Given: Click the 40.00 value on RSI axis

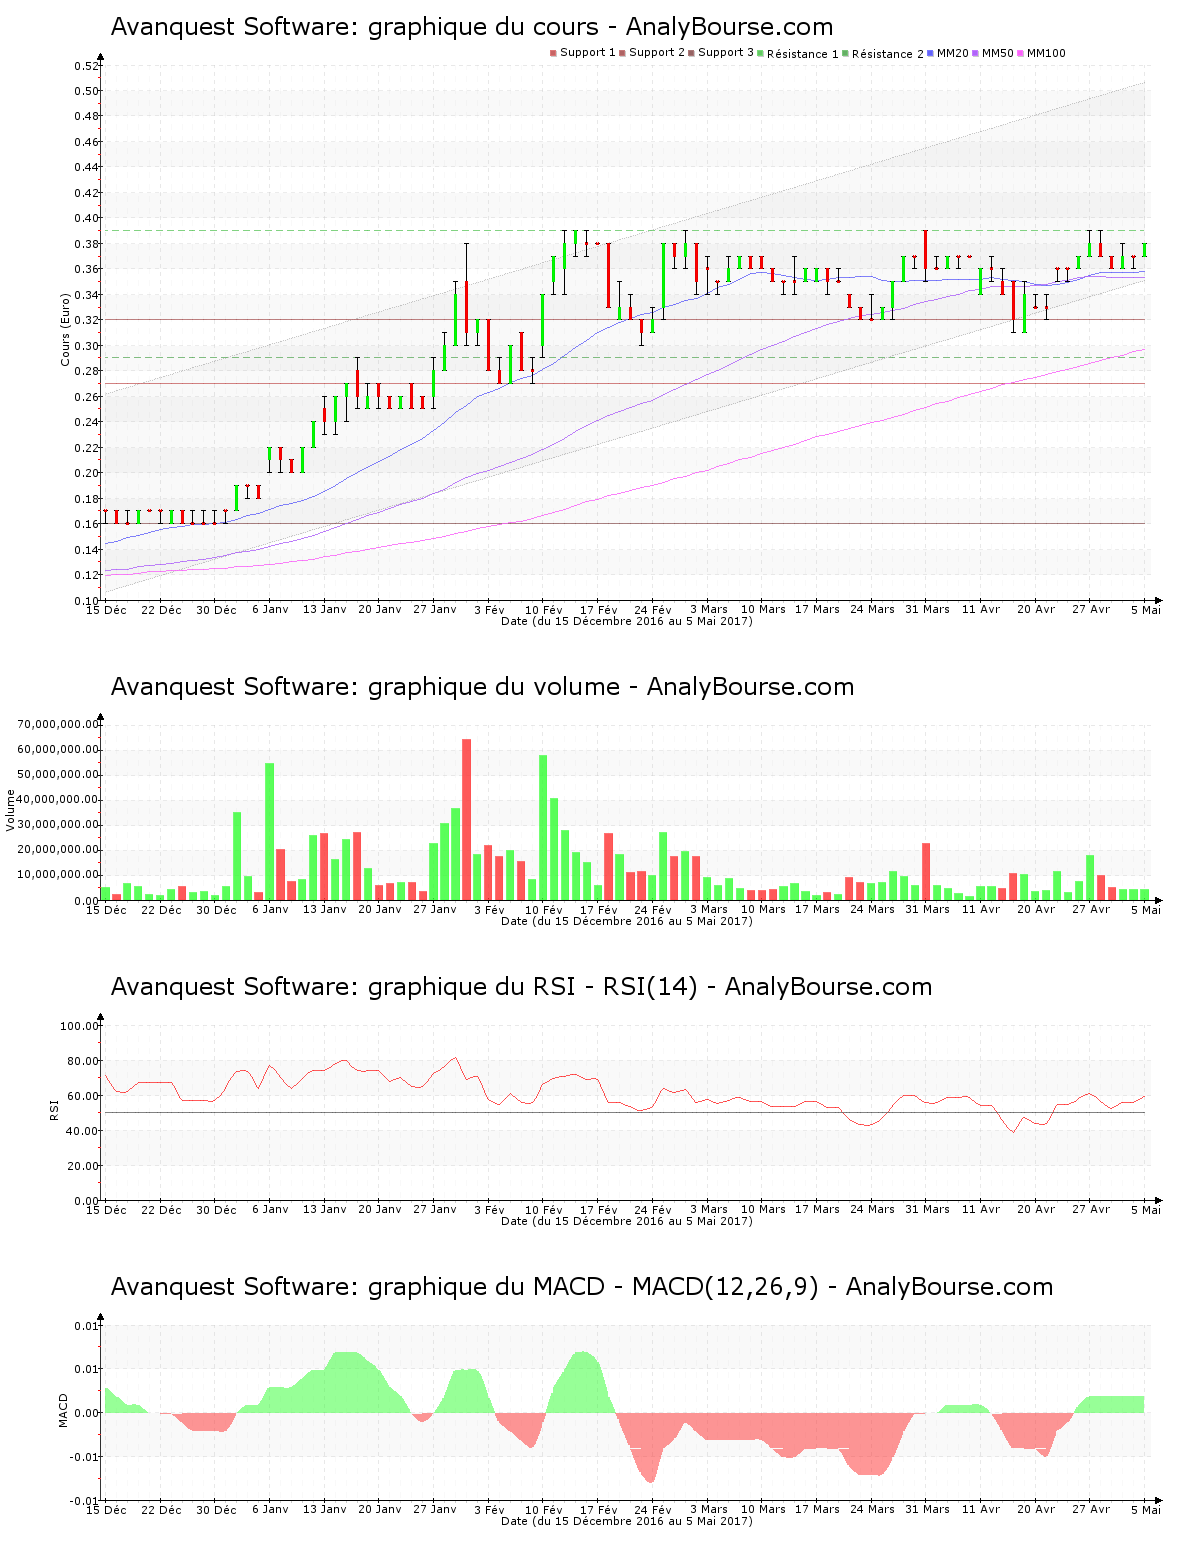Looking at the screenshot, I should [x=83, y=1131].
